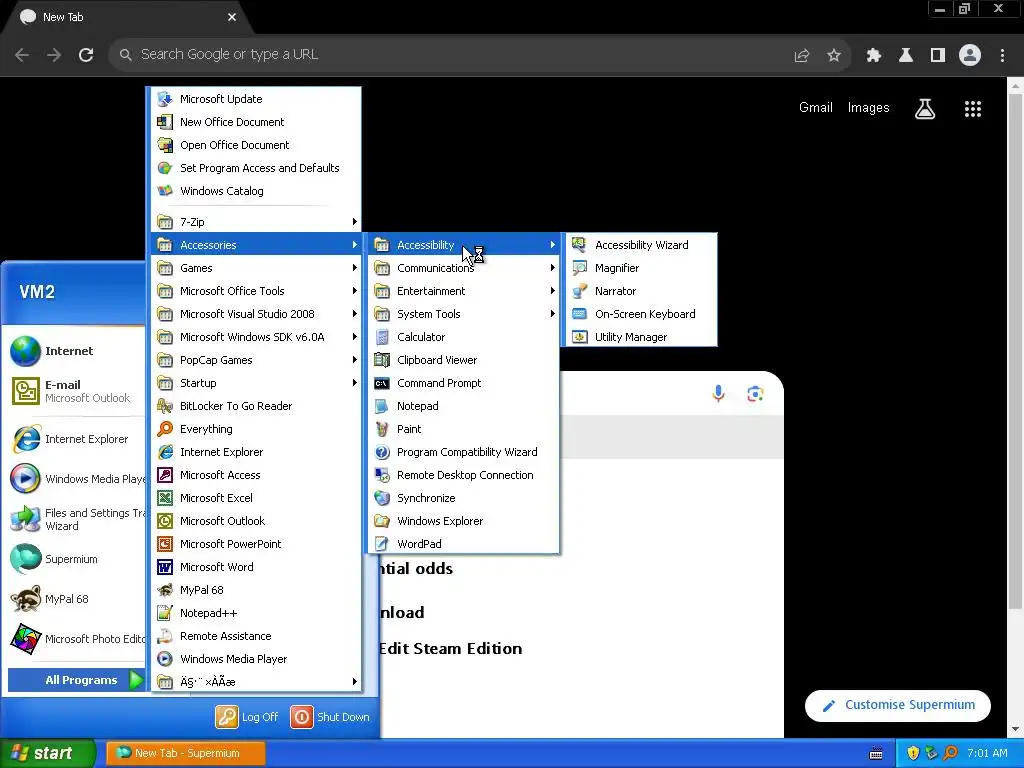The height and width of the screenshot is (768, 1024).
Task: Expand Microsoft Visual Studio 2008 submenu
Action: coord(256,314)
